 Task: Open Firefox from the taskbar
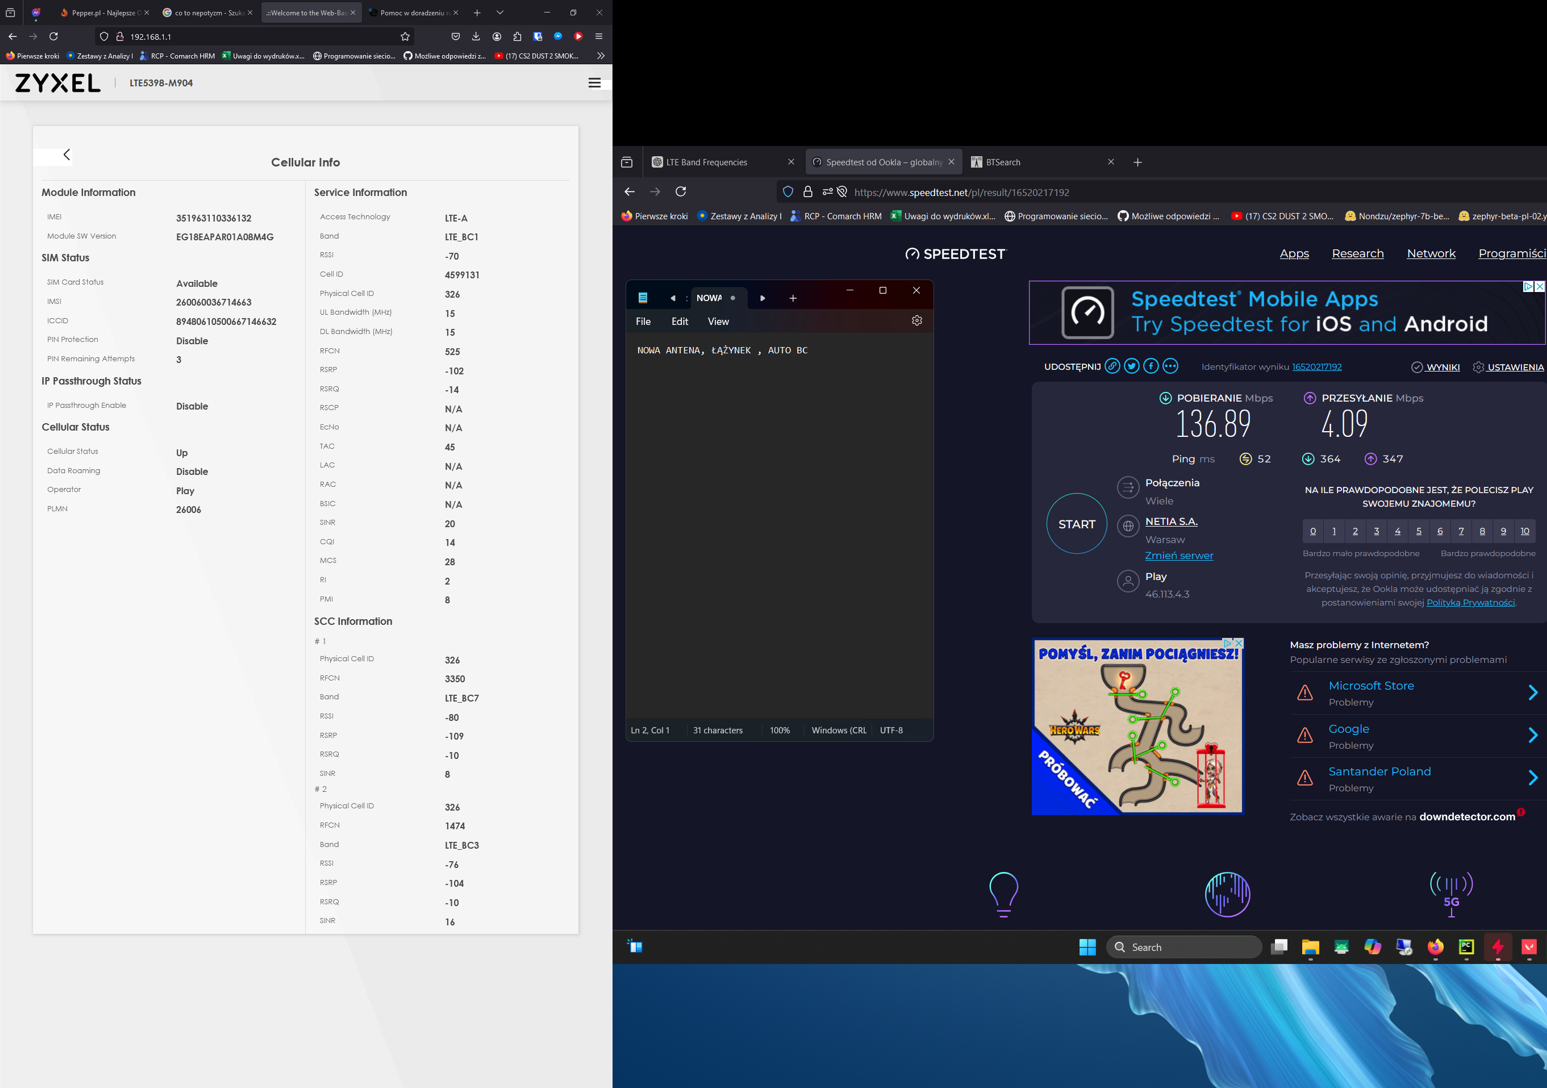coord(1435,947)
